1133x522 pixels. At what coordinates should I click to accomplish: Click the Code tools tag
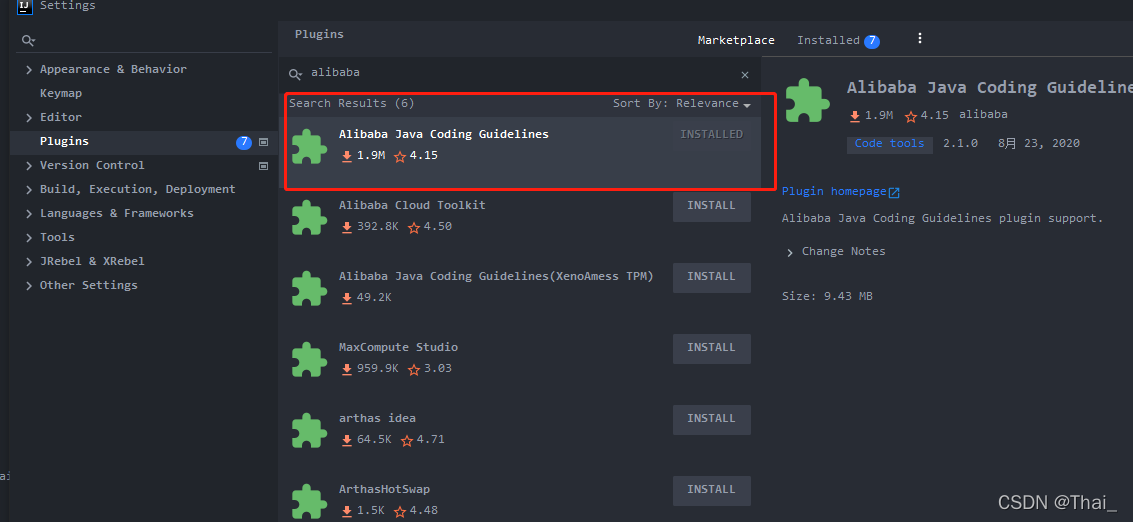pos(889,144)
